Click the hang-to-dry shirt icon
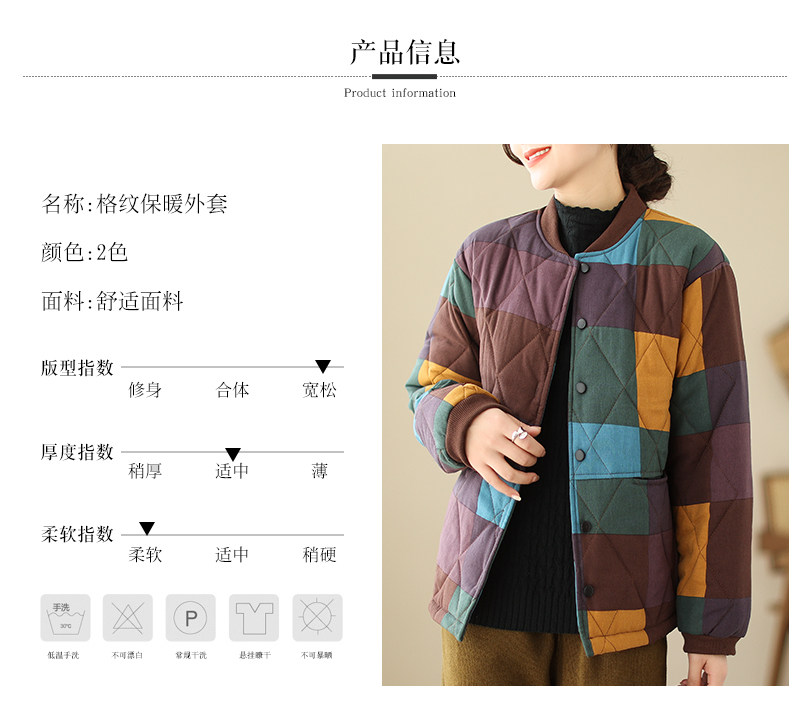Image resolution: width=800 pixels, height=713 pixels. click(x=254, y=618)
